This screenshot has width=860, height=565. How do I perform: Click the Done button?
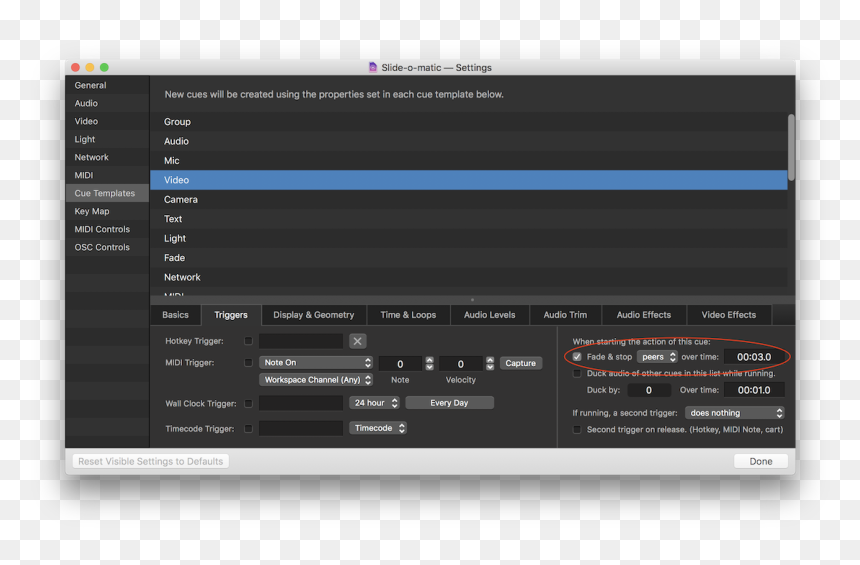(761, 461)
